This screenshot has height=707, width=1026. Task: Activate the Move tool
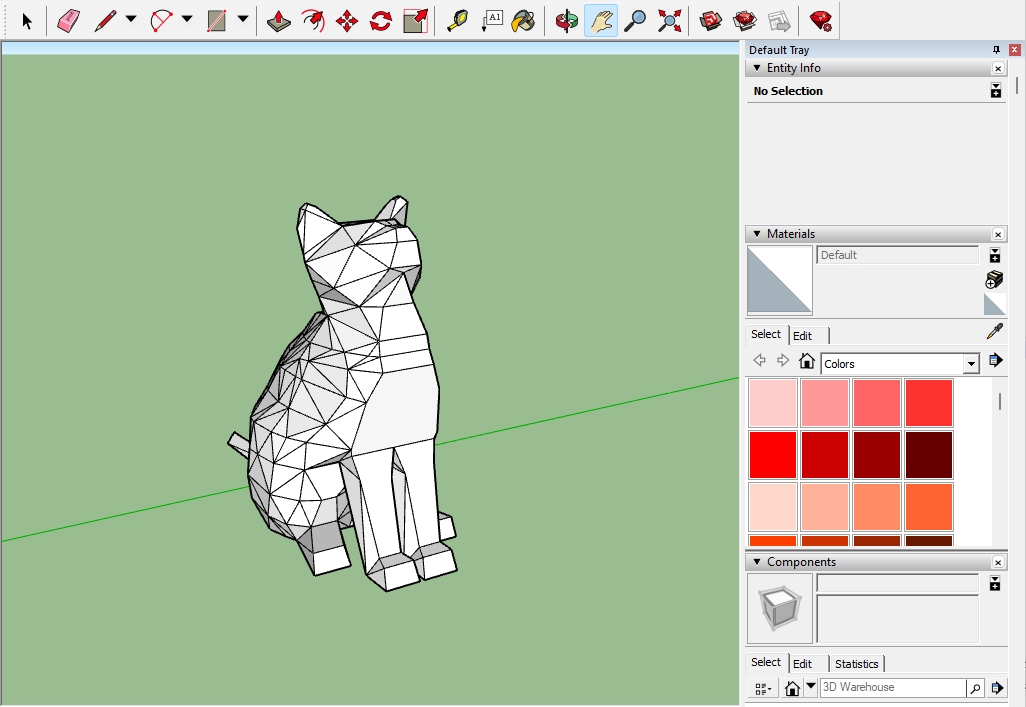point(347,19)
